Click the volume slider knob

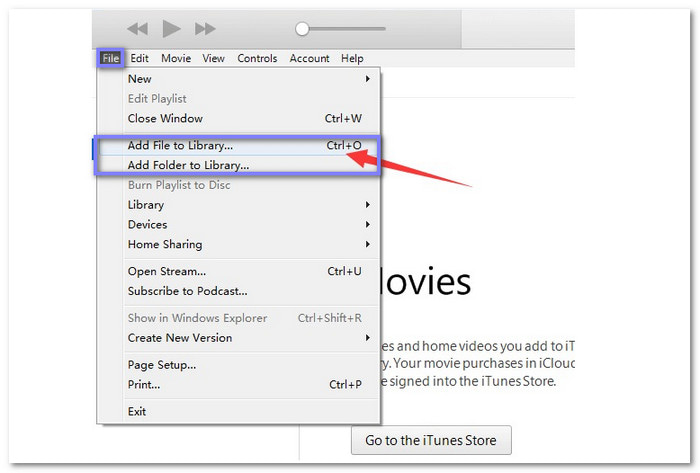coord(302,29)
